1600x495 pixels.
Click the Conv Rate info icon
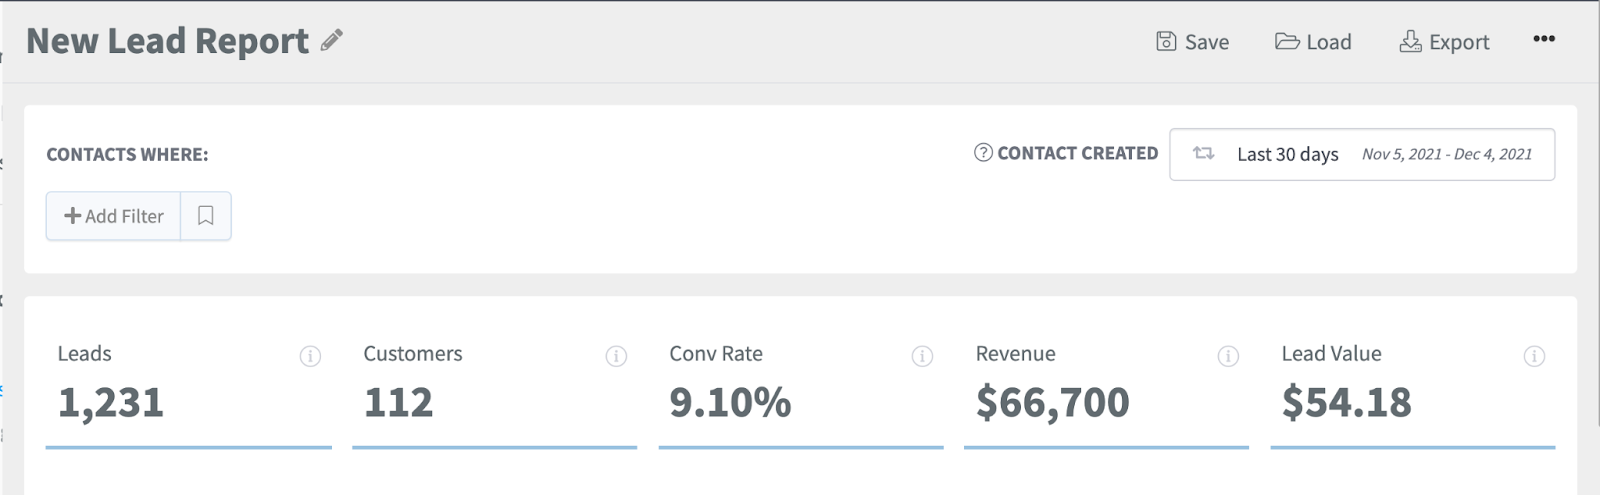click(x=922, y=356)
